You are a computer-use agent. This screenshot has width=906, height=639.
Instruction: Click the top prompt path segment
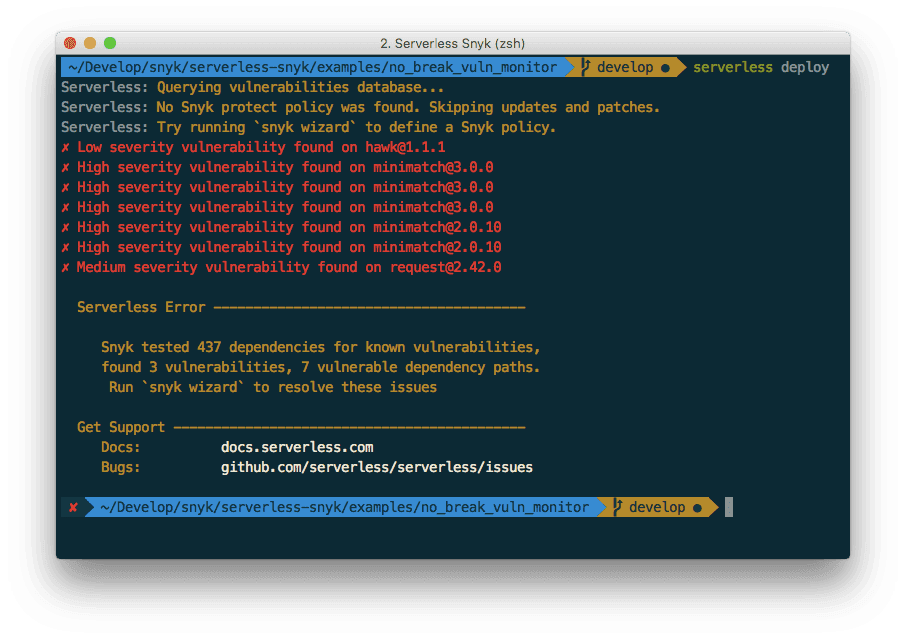[x=313, y=68]
